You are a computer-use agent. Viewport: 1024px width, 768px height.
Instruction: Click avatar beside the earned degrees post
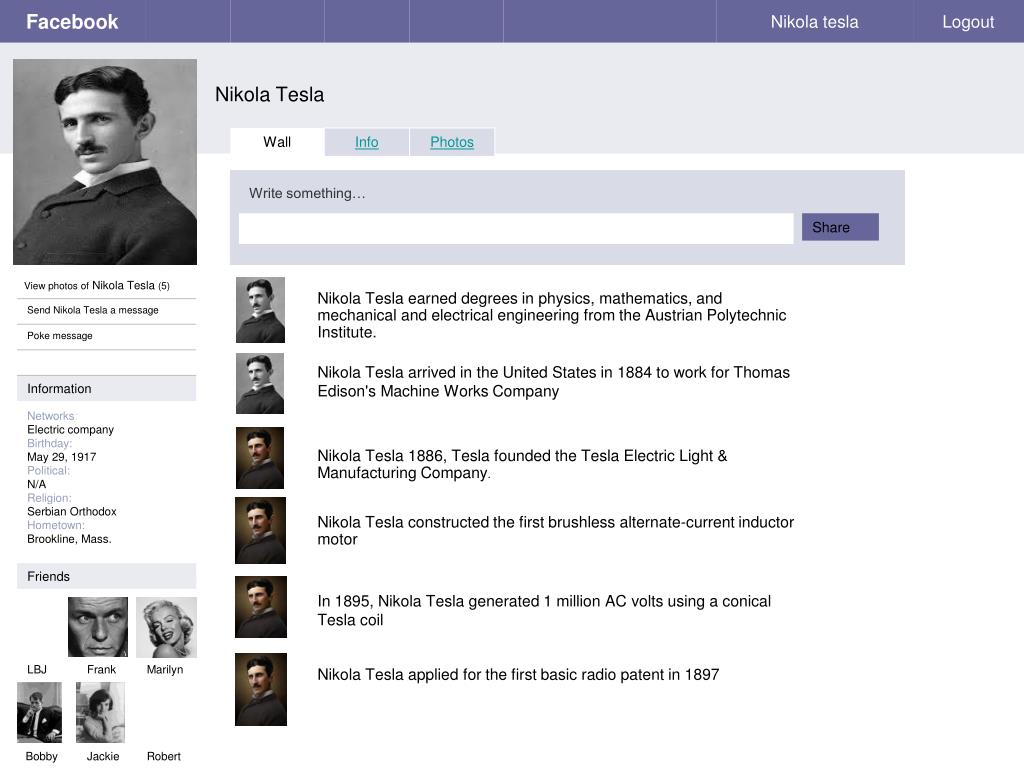pyautogui.click(x=260, y=310)
